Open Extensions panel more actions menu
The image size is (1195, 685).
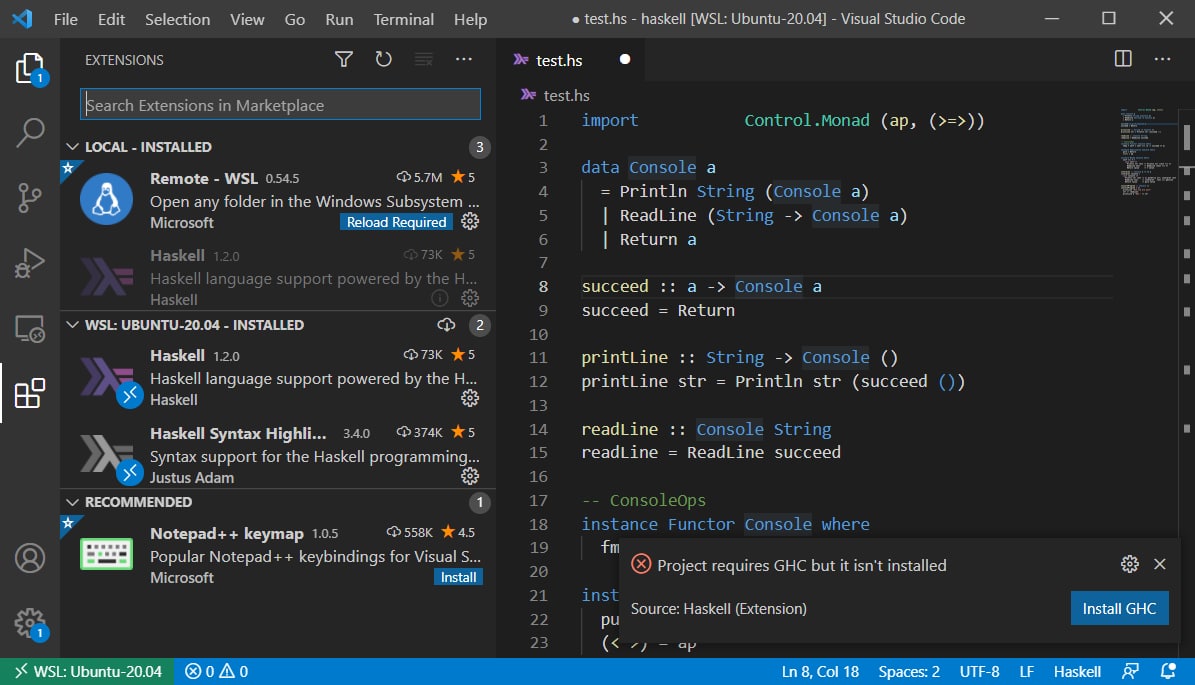click(463, 59)
